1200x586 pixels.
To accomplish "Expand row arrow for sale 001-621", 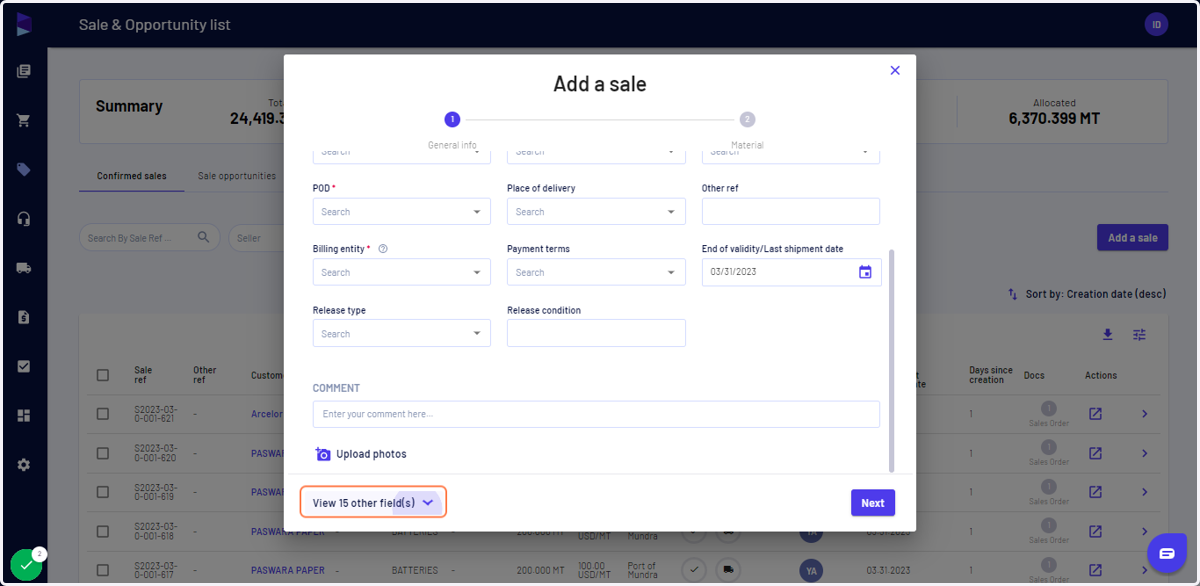I will pyautogui.click(x=1145, y=414).
